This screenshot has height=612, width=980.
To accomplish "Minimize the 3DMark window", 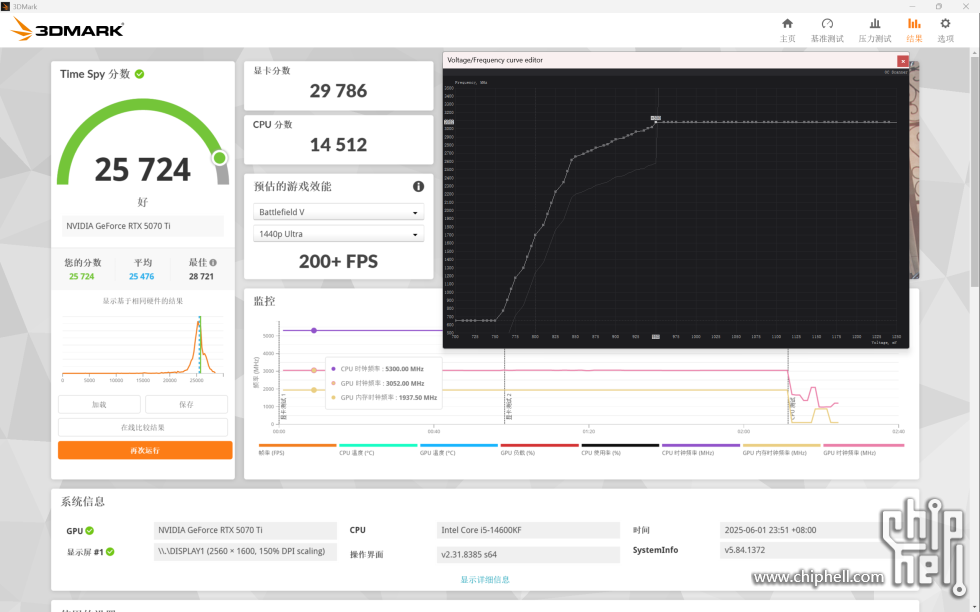I will (912, 6).
